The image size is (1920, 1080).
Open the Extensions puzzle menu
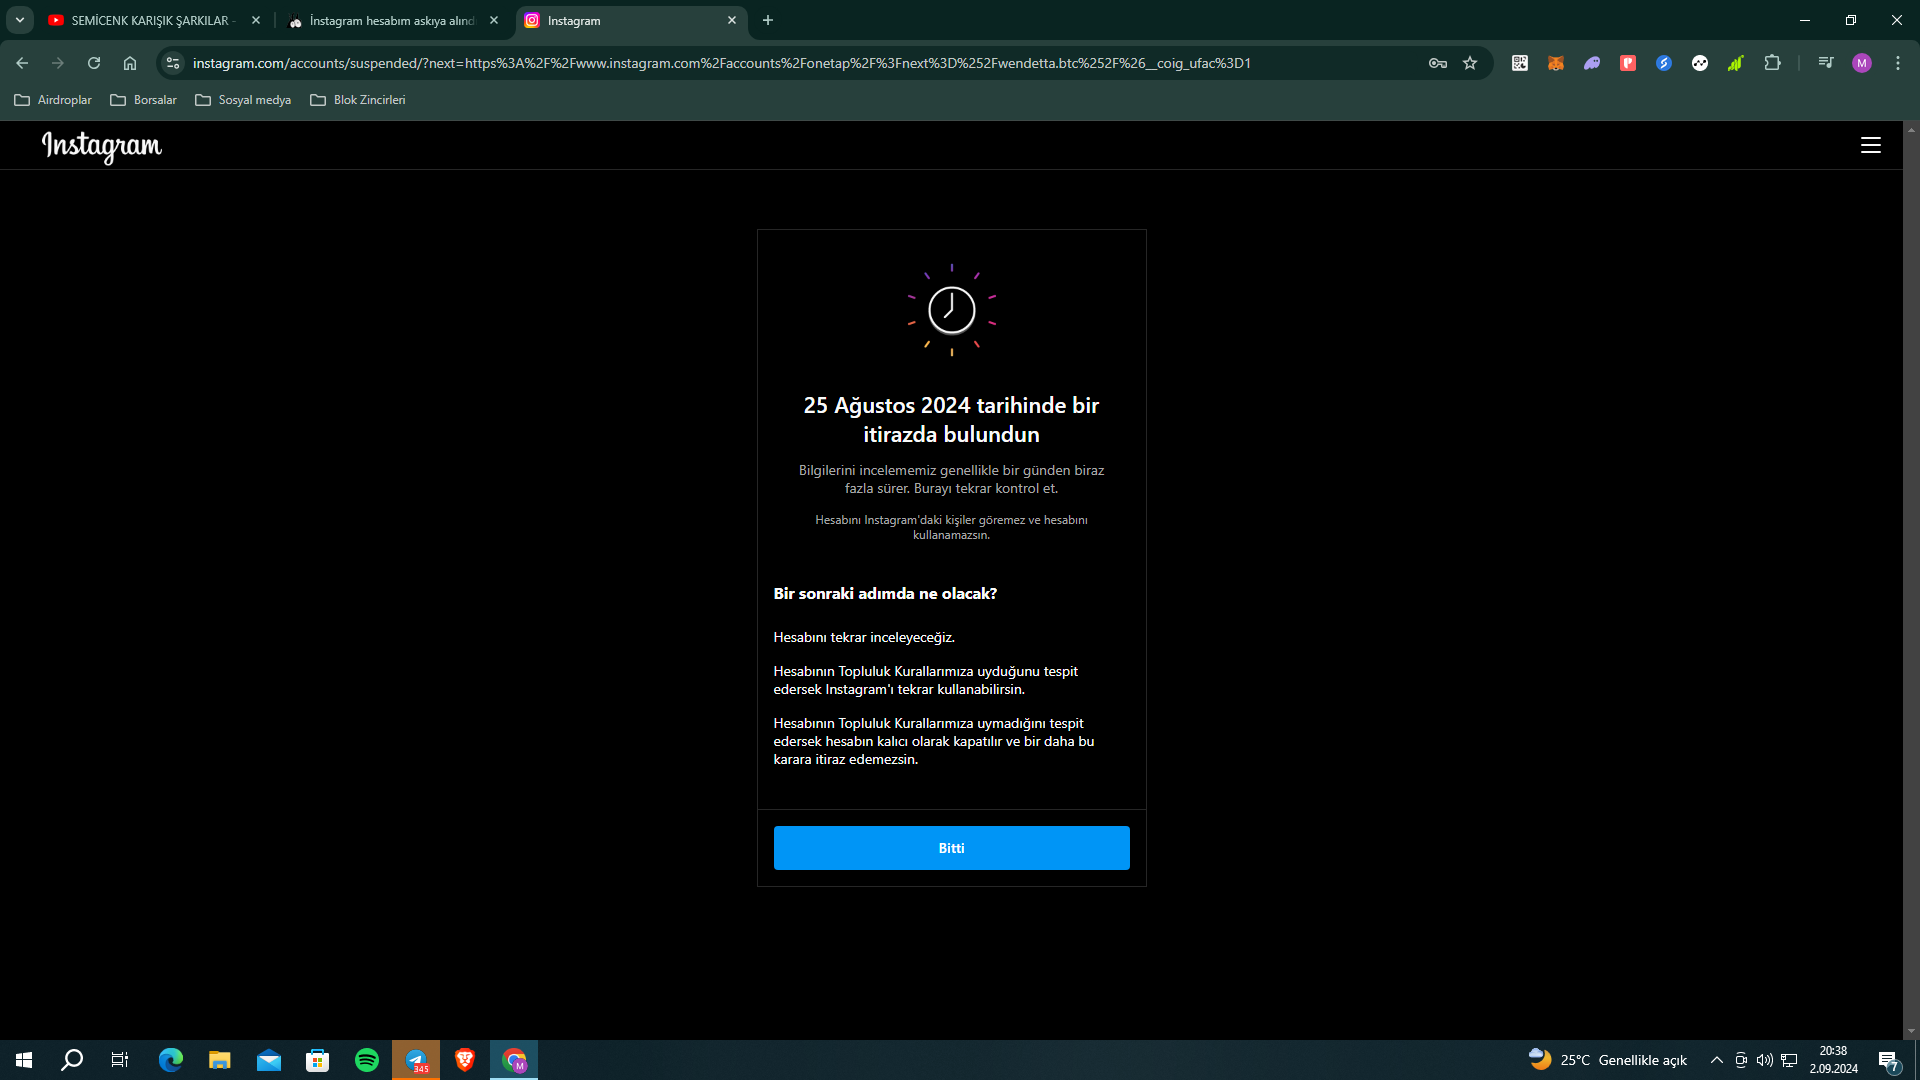point(1772,63)
